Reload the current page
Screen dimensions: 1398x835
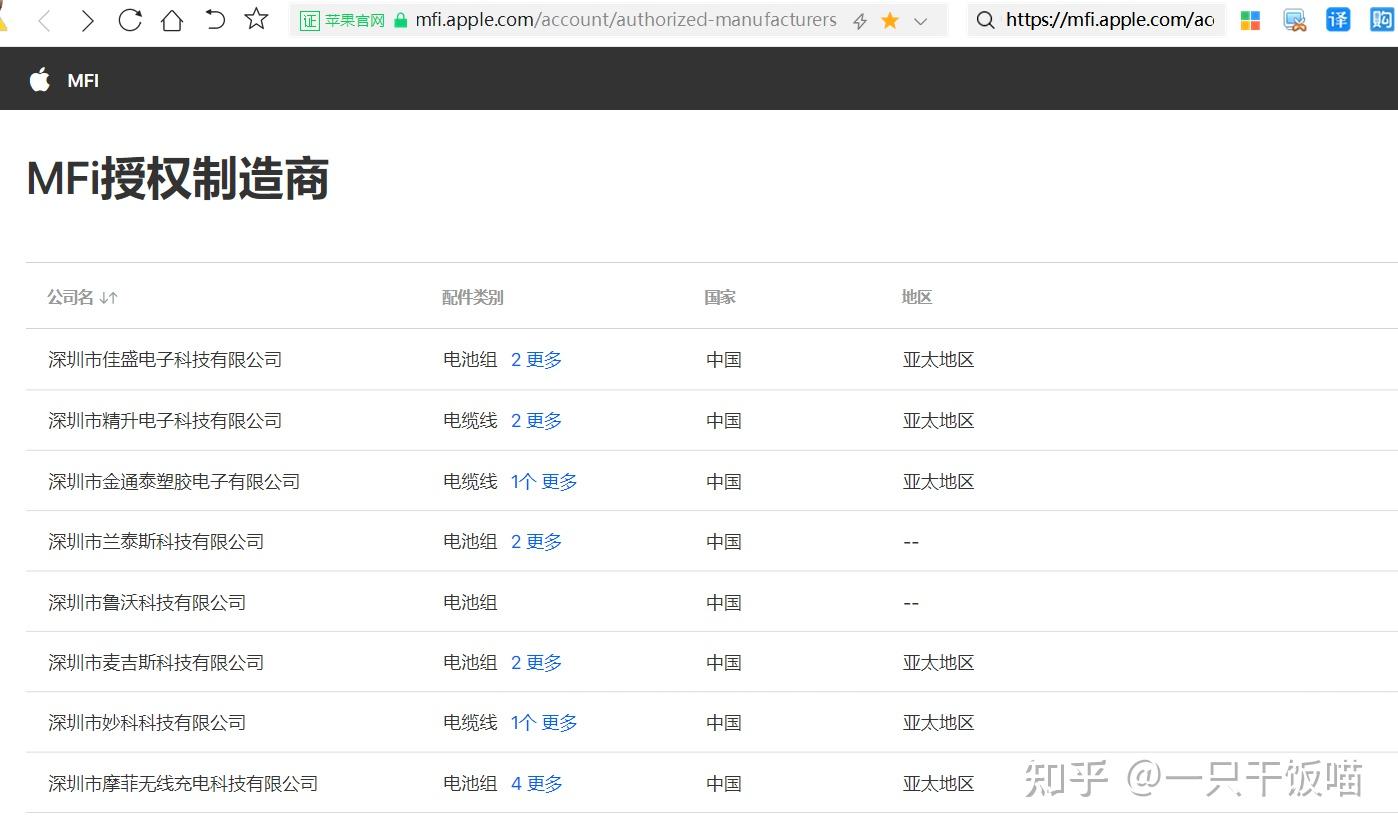coord(130,20)
